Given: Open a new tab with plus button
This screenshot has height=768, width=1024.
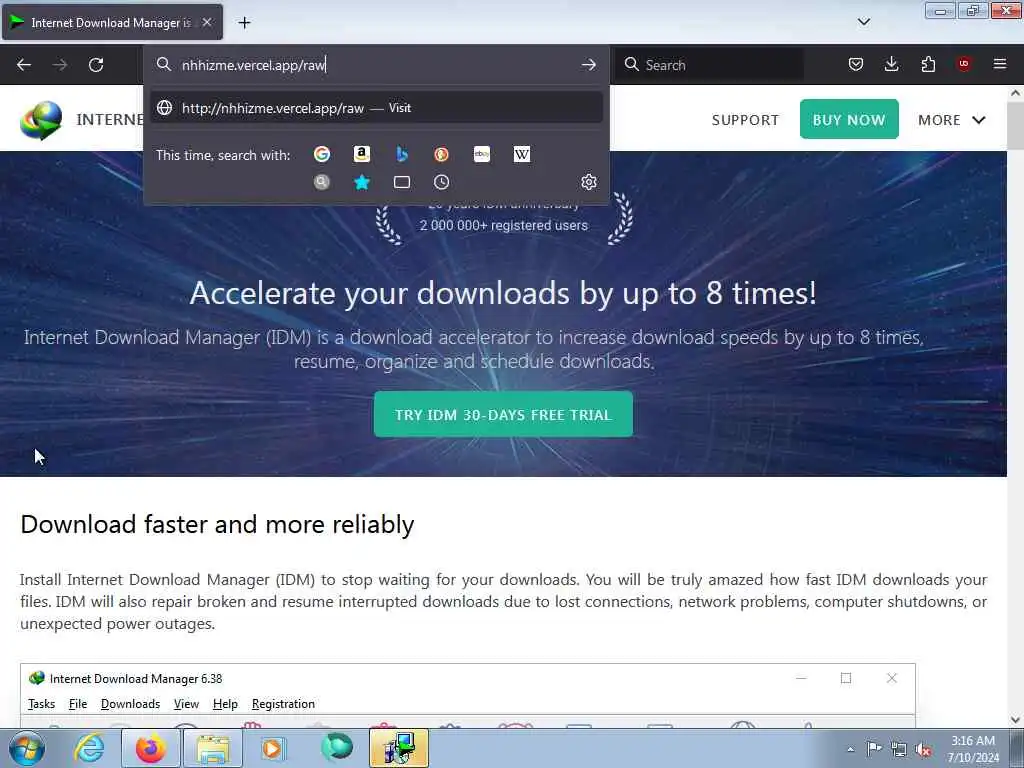Looking at the screenshot, I should point(244,23).
